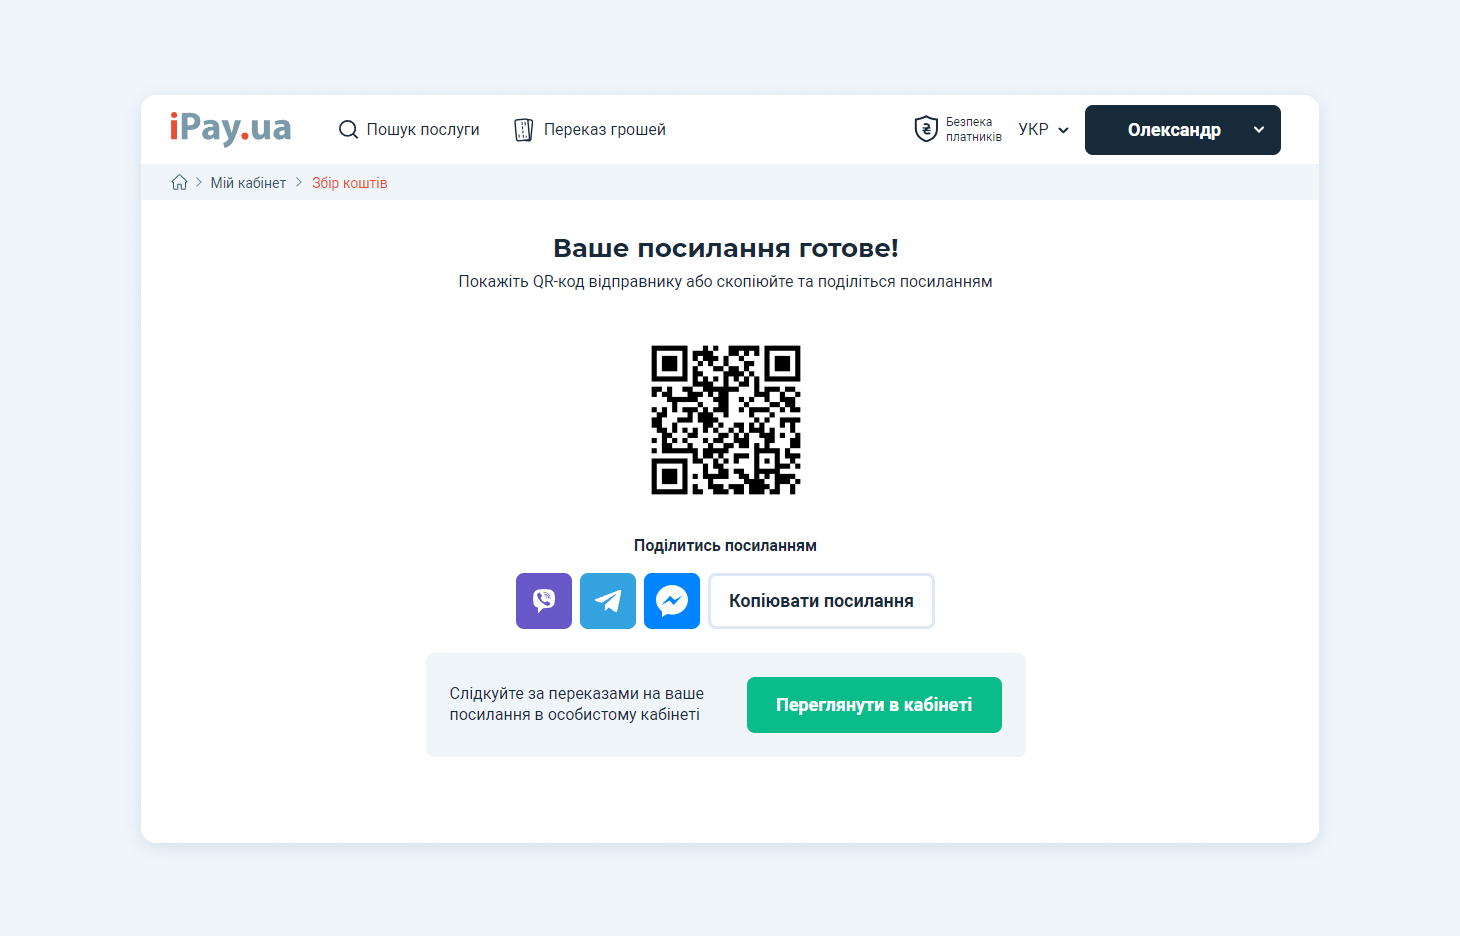Click the Збір коштів breadcrumb
Viewport: 1460px width, 936px height.
[349, 183]
